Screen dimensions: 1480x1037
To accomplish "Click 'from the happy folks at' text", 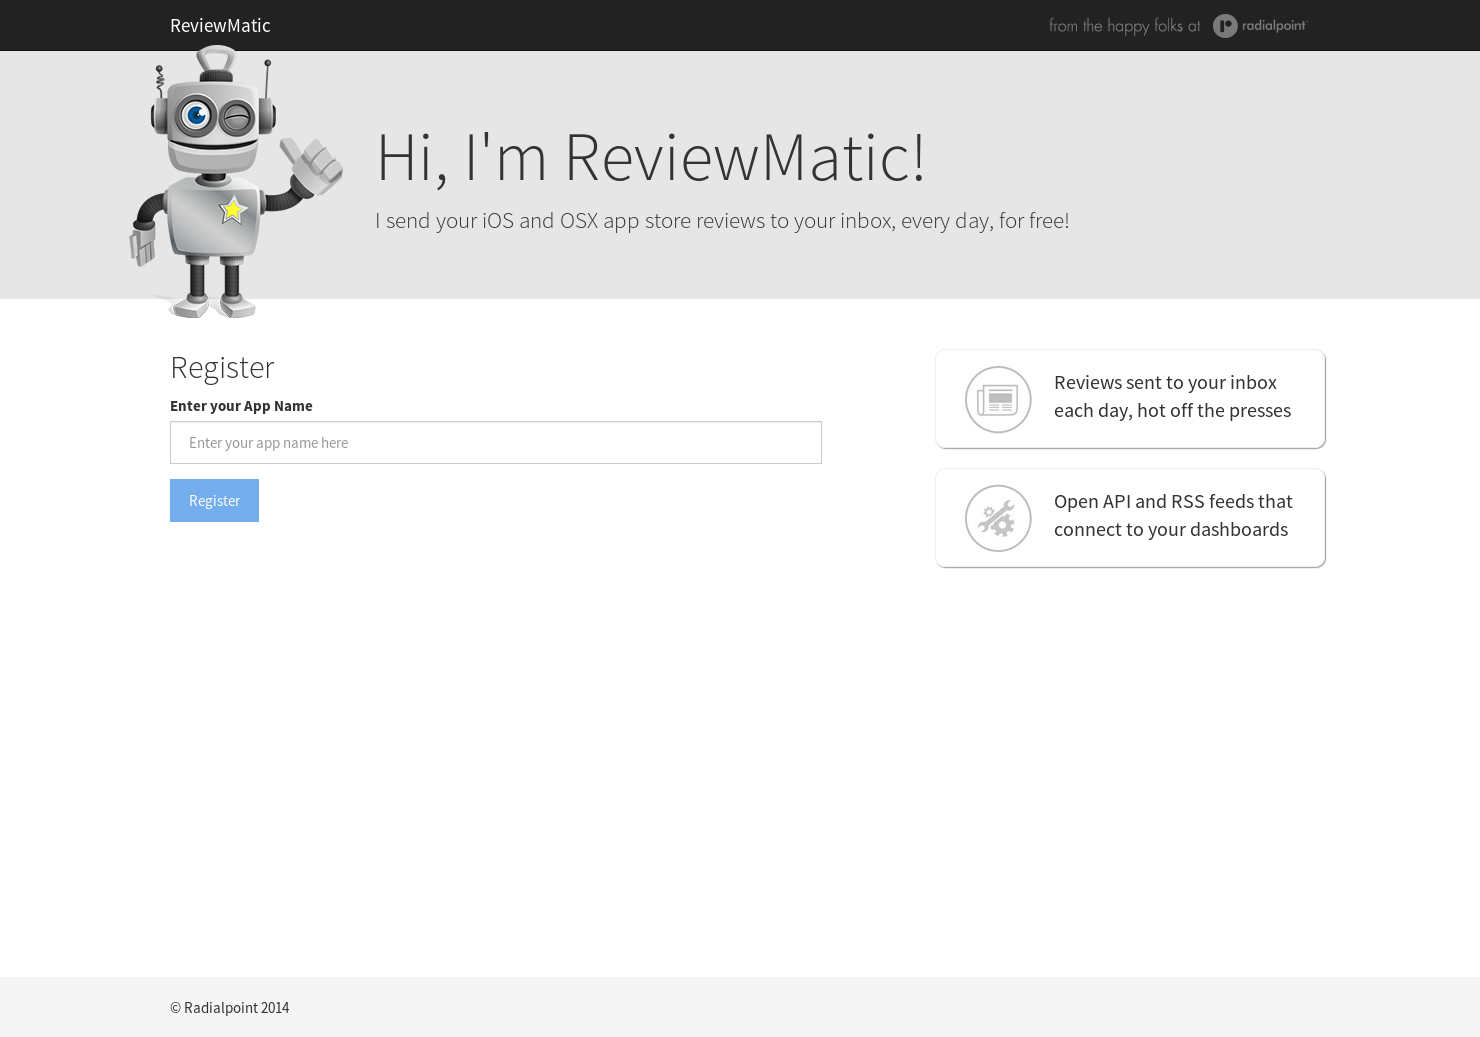I will pos(1123,25).
